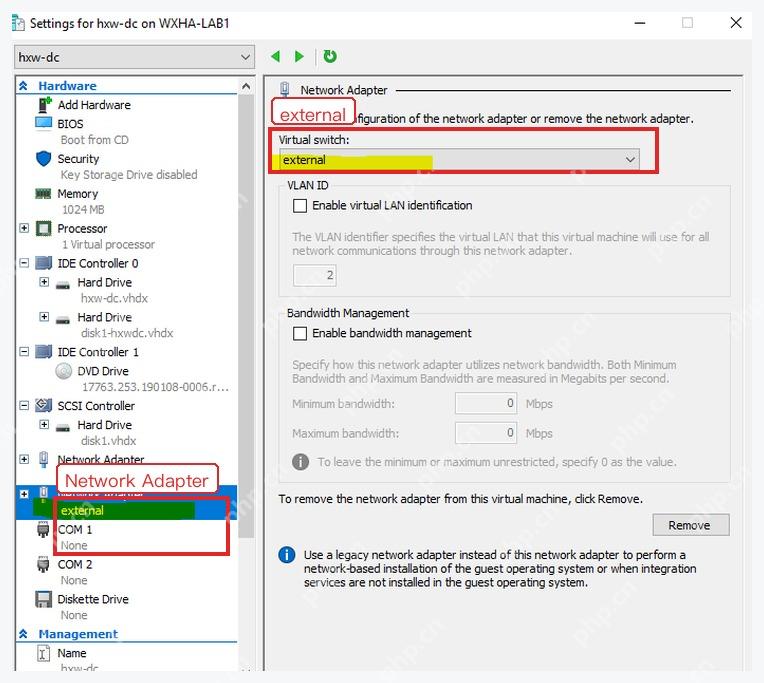
Task: Select the IDE Controller 0 icon
Action: pos(43,263)
